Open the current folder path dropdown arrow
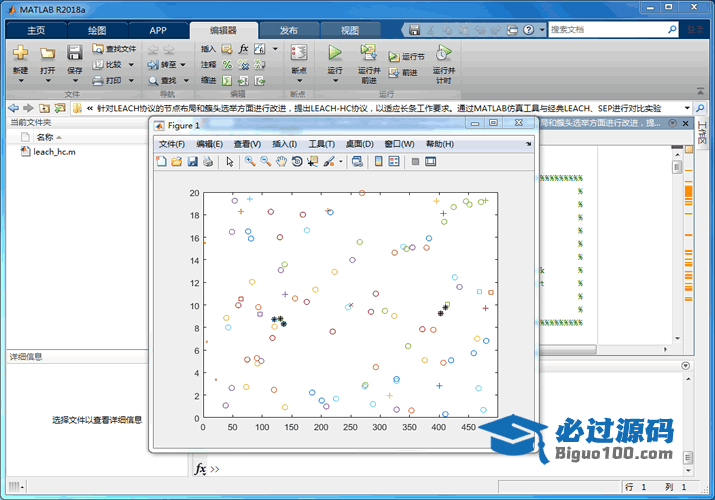Viewport: 715px width, 500px height. coord(687,108)
